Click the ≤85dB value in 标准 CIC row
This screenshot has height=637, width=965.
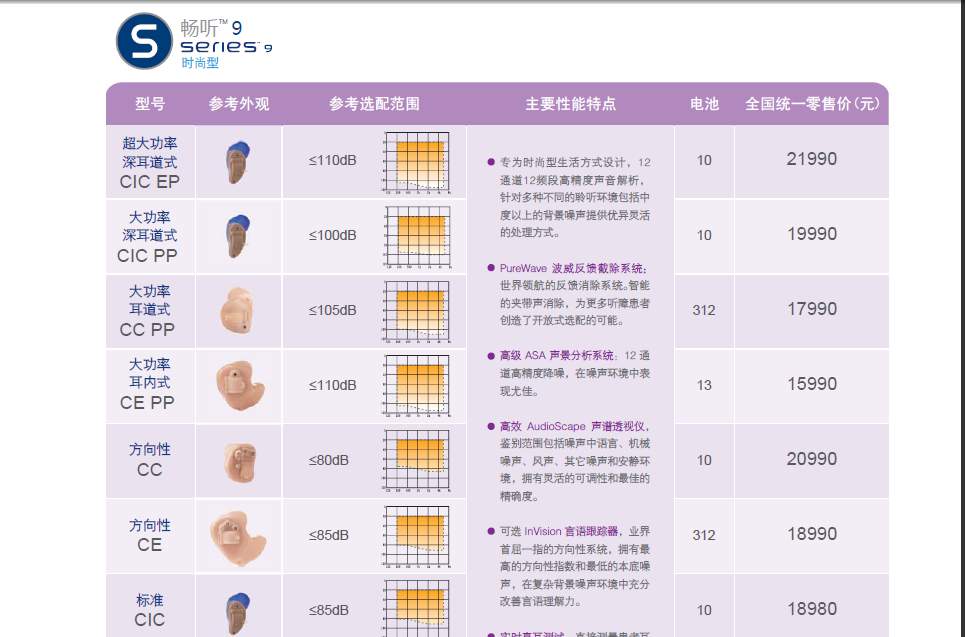tap(329, 610)
